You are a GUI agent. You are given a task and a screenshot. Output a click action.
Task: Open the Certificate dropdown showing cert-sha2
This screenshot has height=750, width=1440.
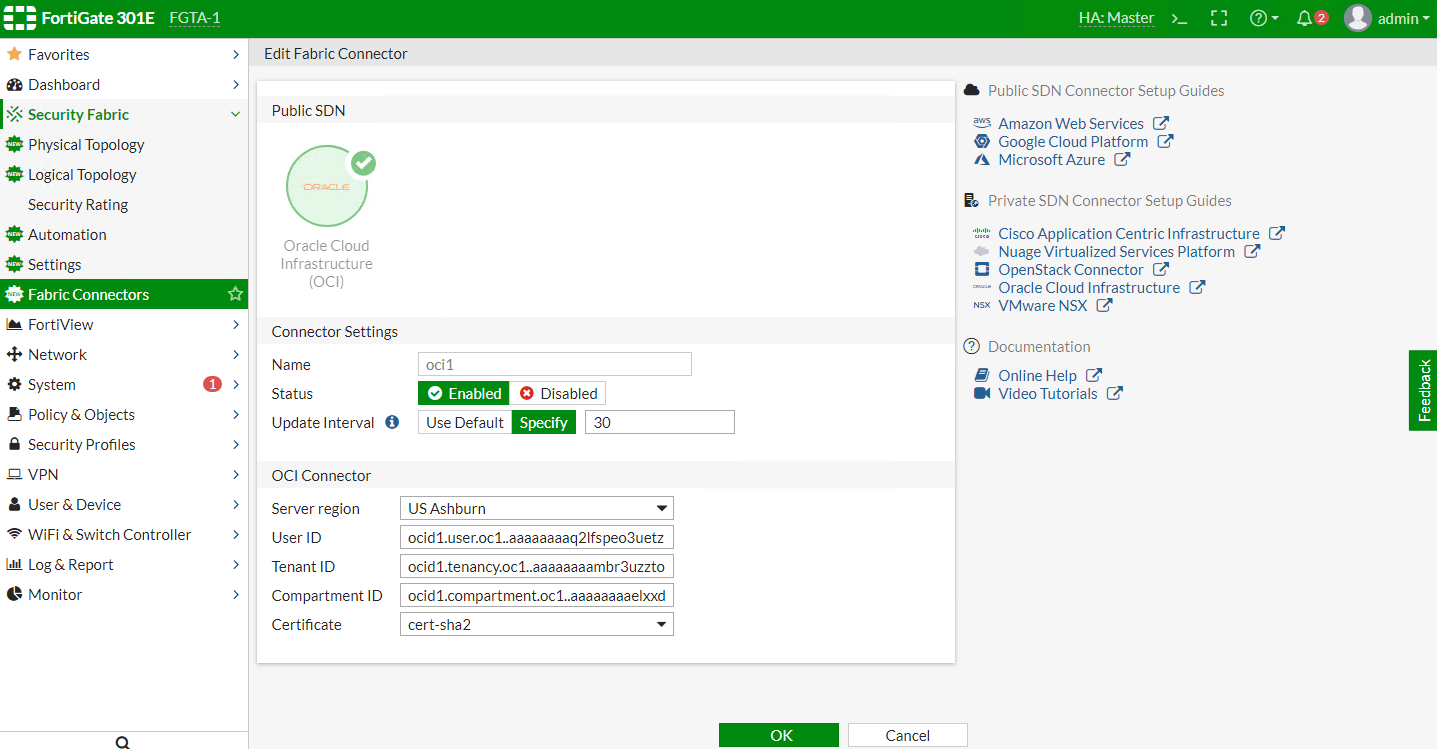[x=536, y=624]
